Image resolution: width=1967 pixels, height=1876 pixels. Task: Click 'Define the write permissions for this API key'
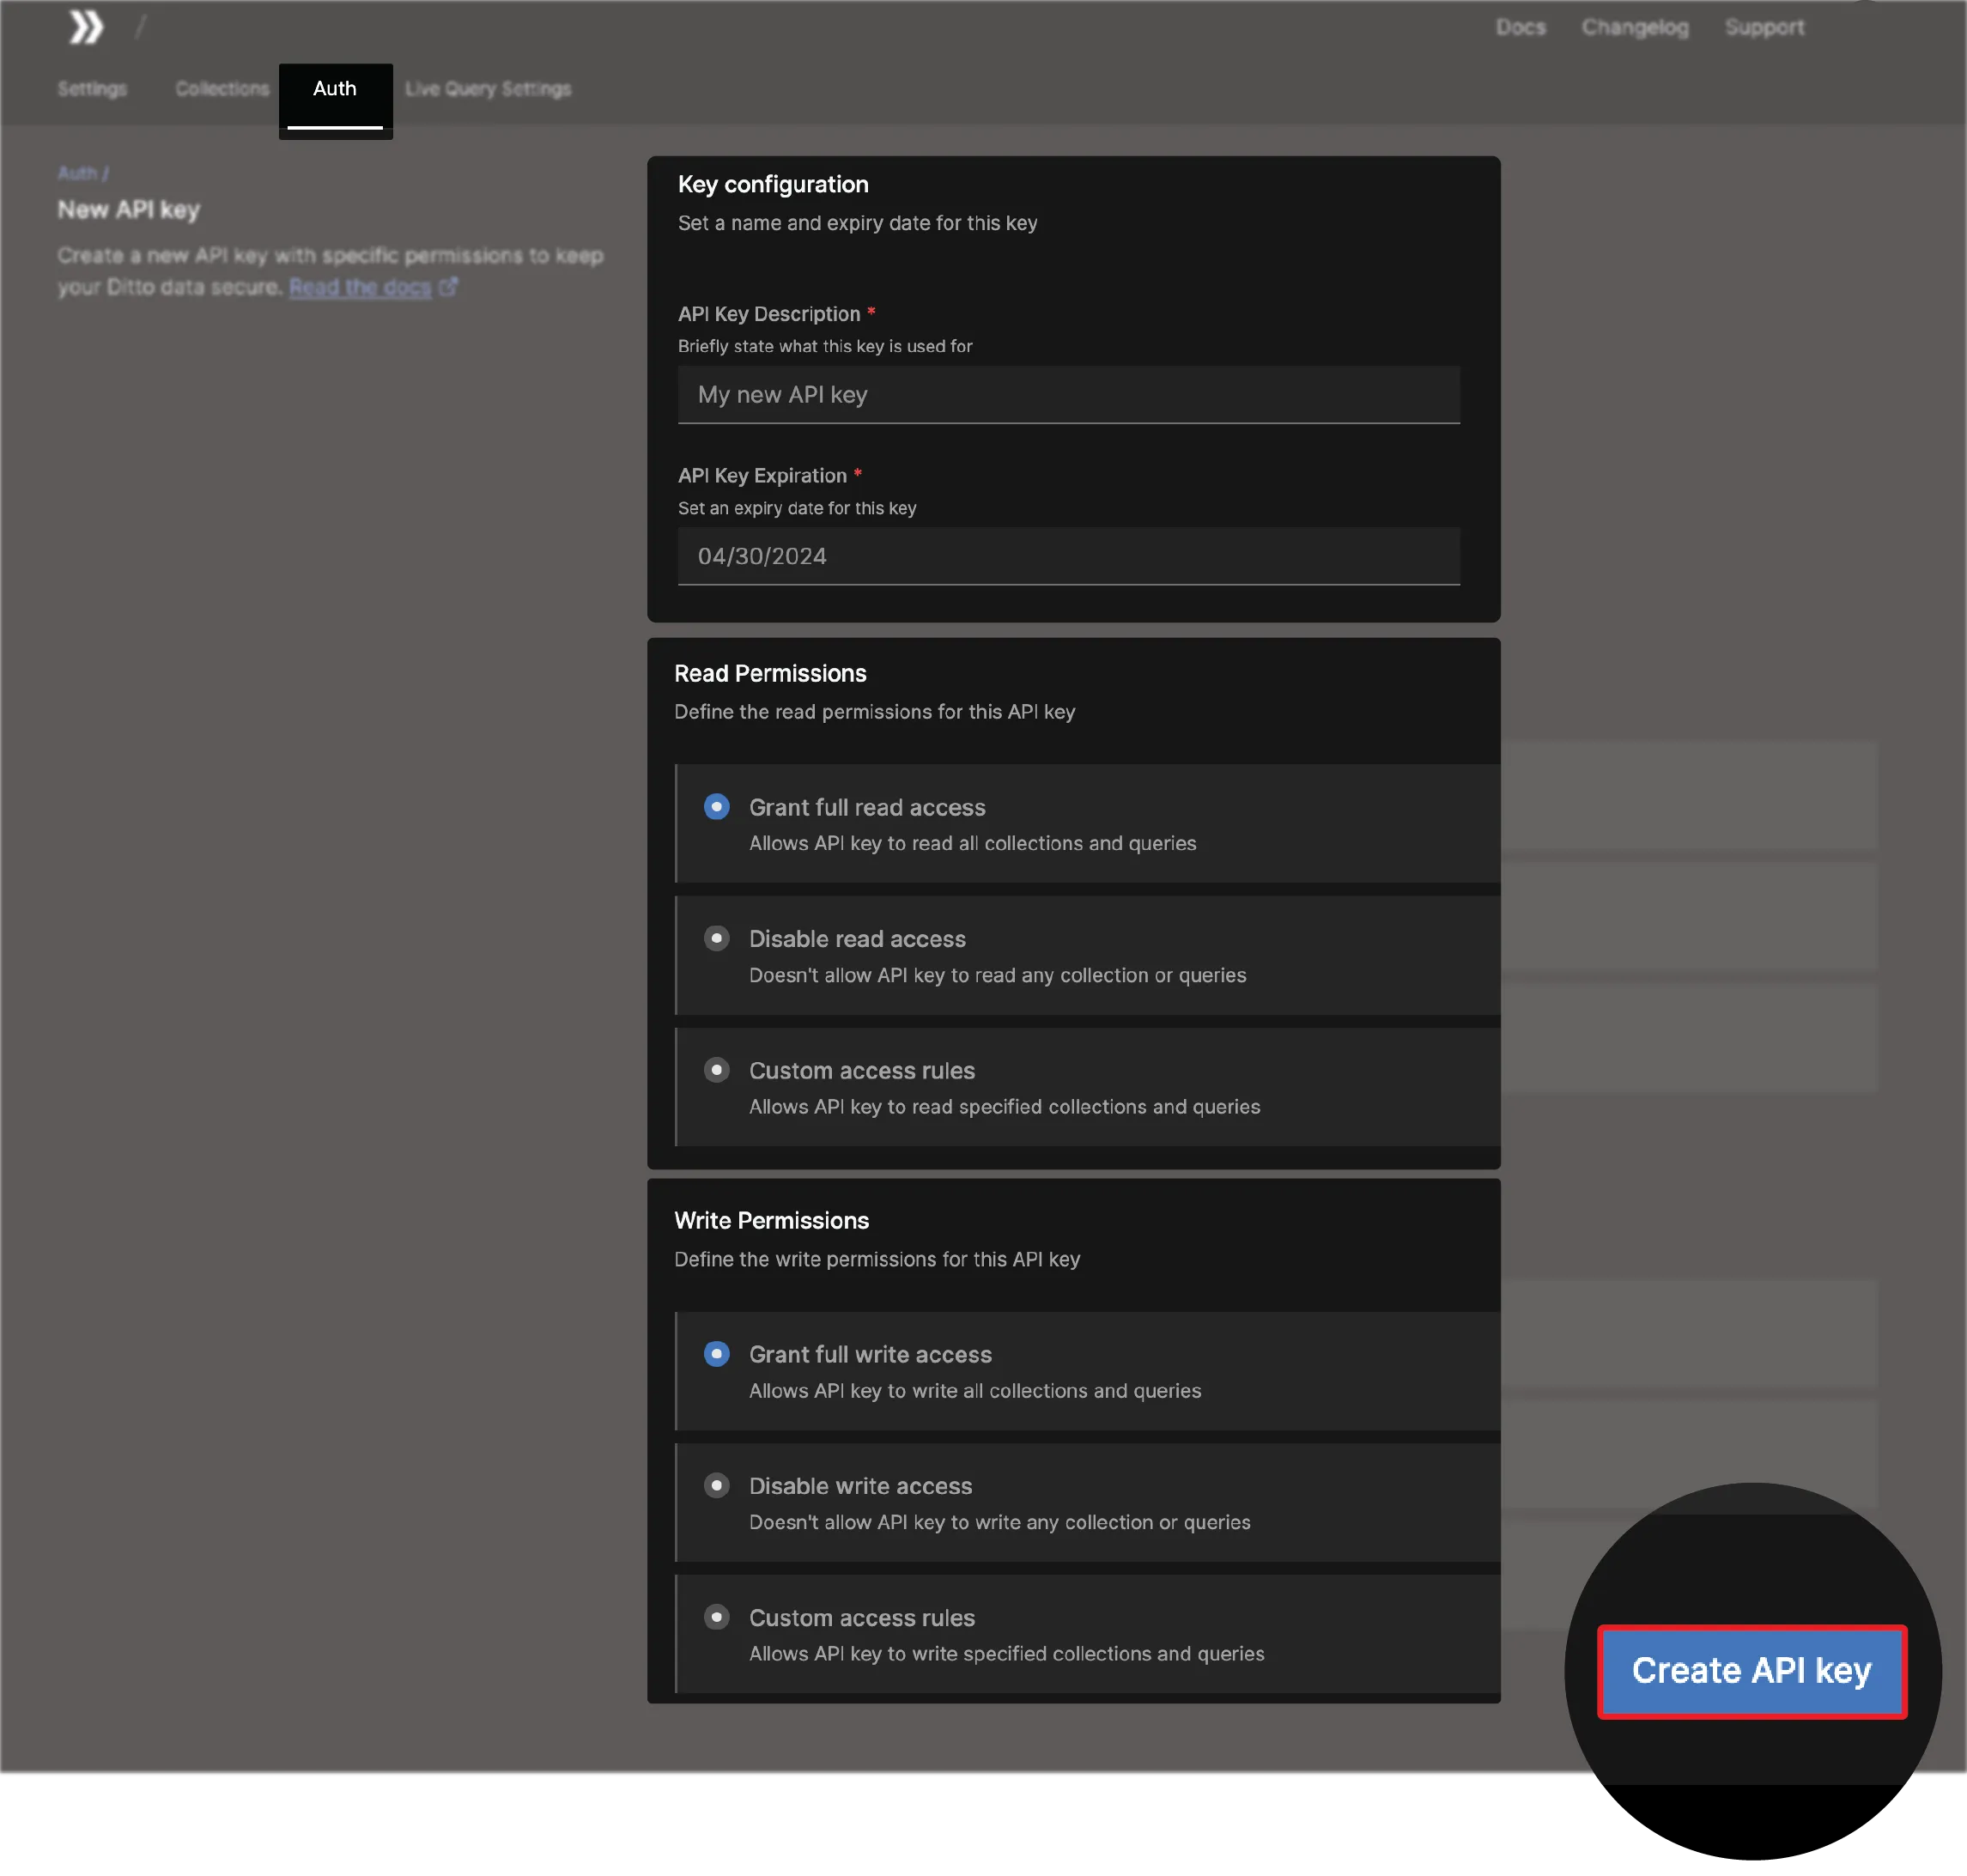(x=877, y=1259)
